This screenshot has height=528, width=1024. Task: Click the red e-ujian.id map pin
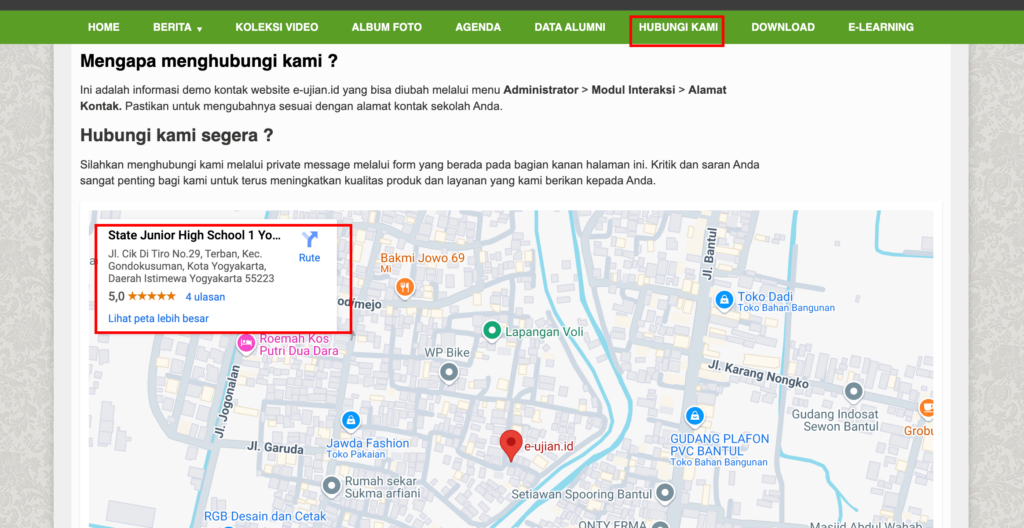click(511, 445)
